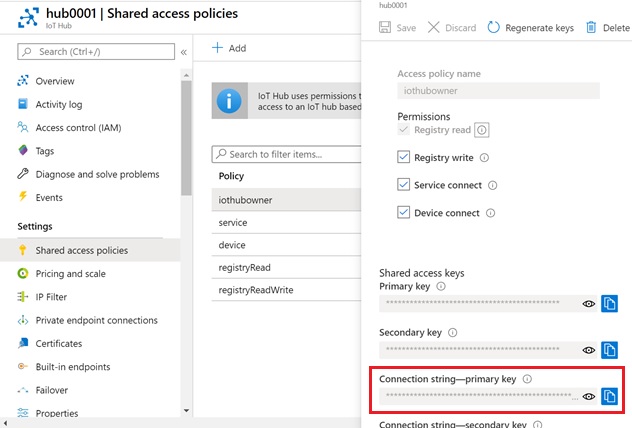
Task: Show Primary key with eye icon
Action: 589,304
